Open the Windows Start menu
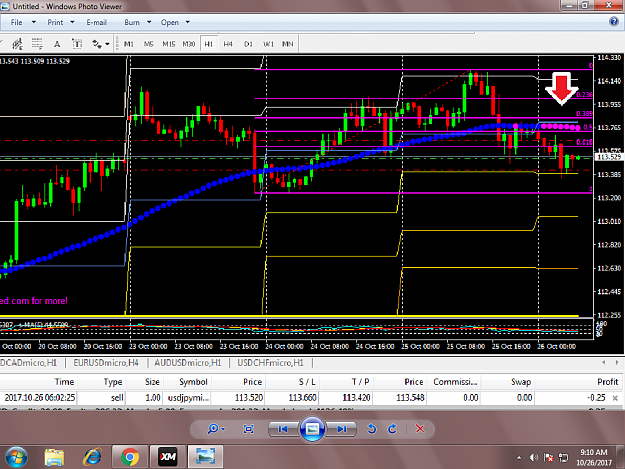 [x=16, y=457]
